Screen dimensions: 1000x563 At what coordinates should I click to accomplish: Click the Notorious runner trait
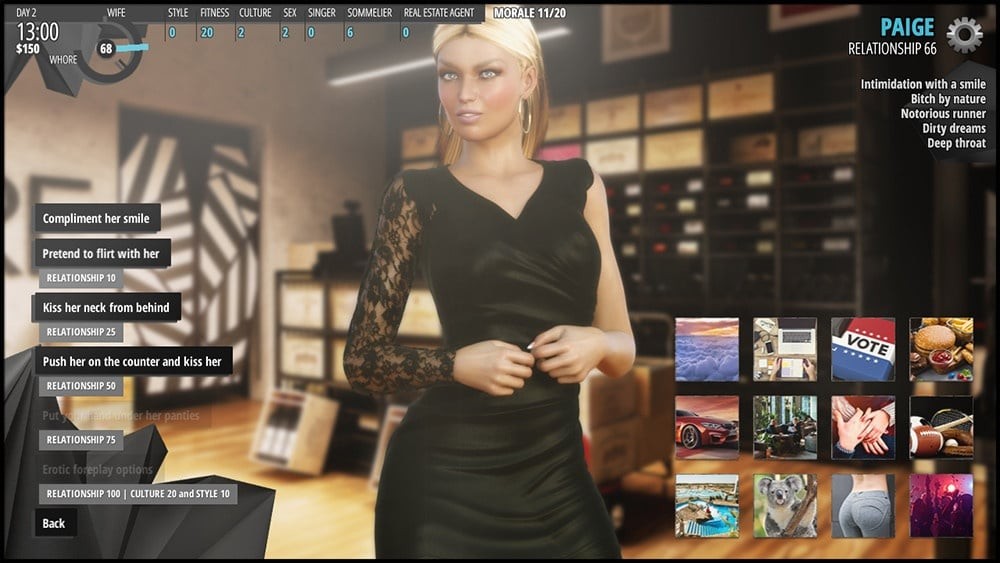(x=942, y=114)
